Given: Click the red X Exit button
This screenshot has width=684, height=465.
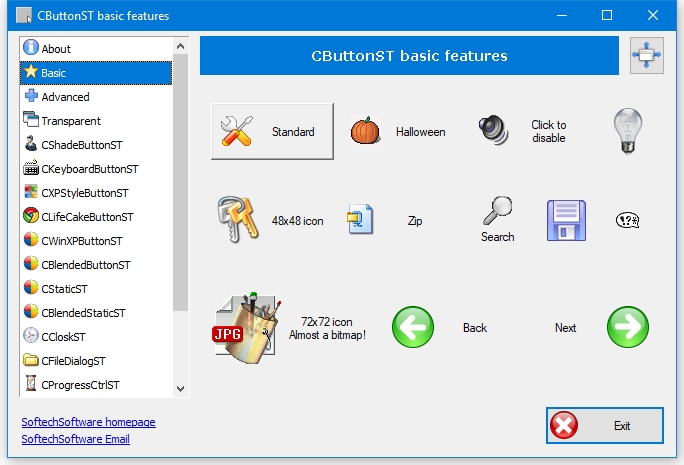Looking at the screenshot, I should tap(605, 425).
